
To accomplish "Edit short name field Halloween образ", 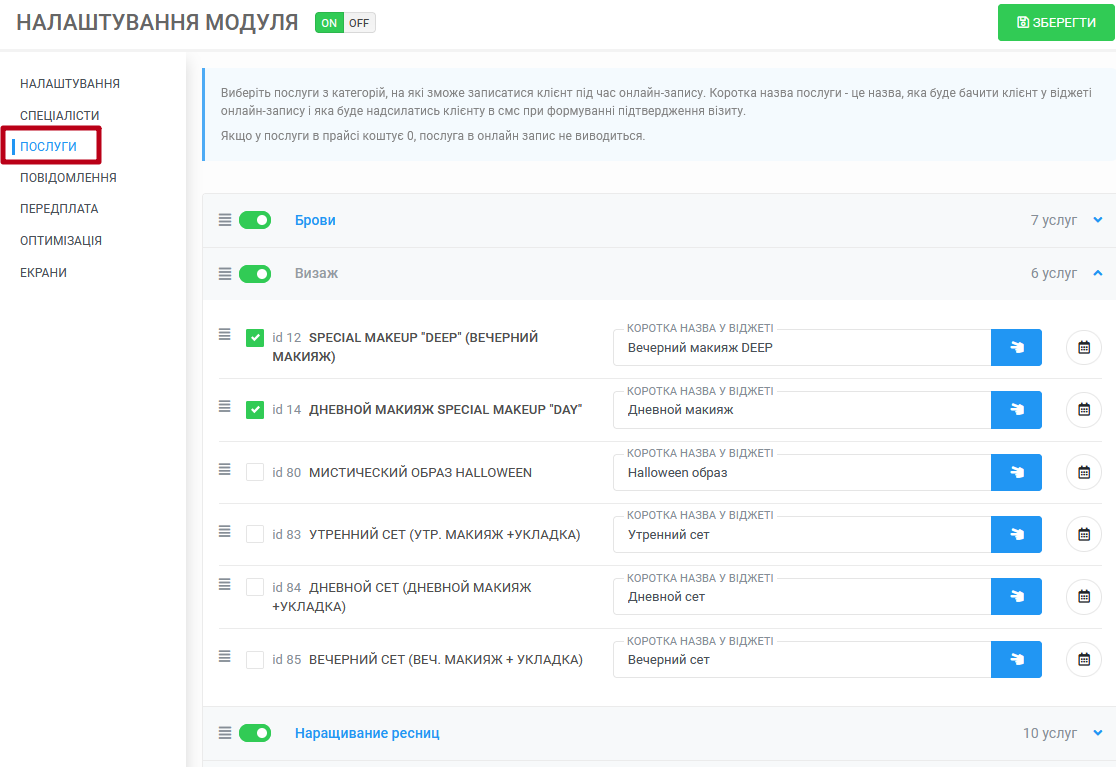I will 802,472.
